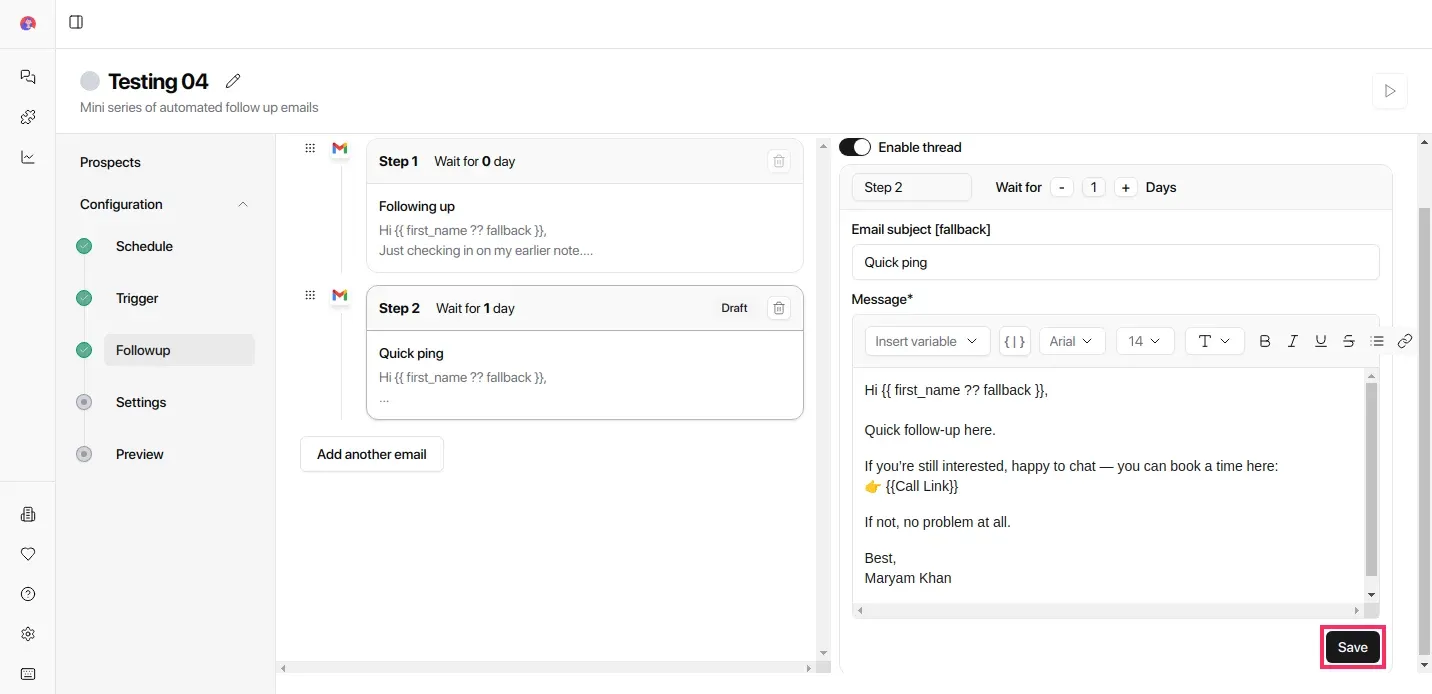Screen dimensions: 1432x694
Task: Disable the Enable thread toggle
Action: click(x=855, y=146)
